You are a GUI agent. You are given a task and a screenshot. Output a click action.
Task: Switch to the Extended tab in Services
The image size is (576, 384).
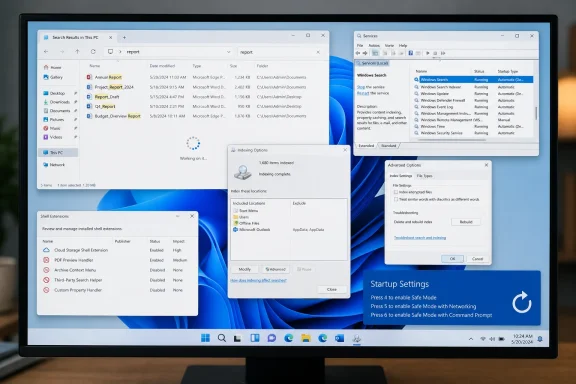pyautogui.click(x=366, y=146)
